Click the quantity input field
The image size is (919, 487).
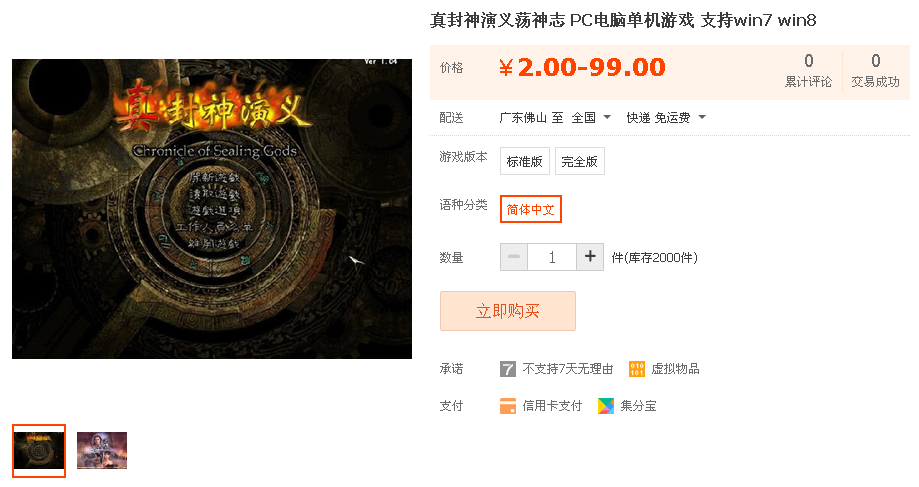(x=552, y=257)
